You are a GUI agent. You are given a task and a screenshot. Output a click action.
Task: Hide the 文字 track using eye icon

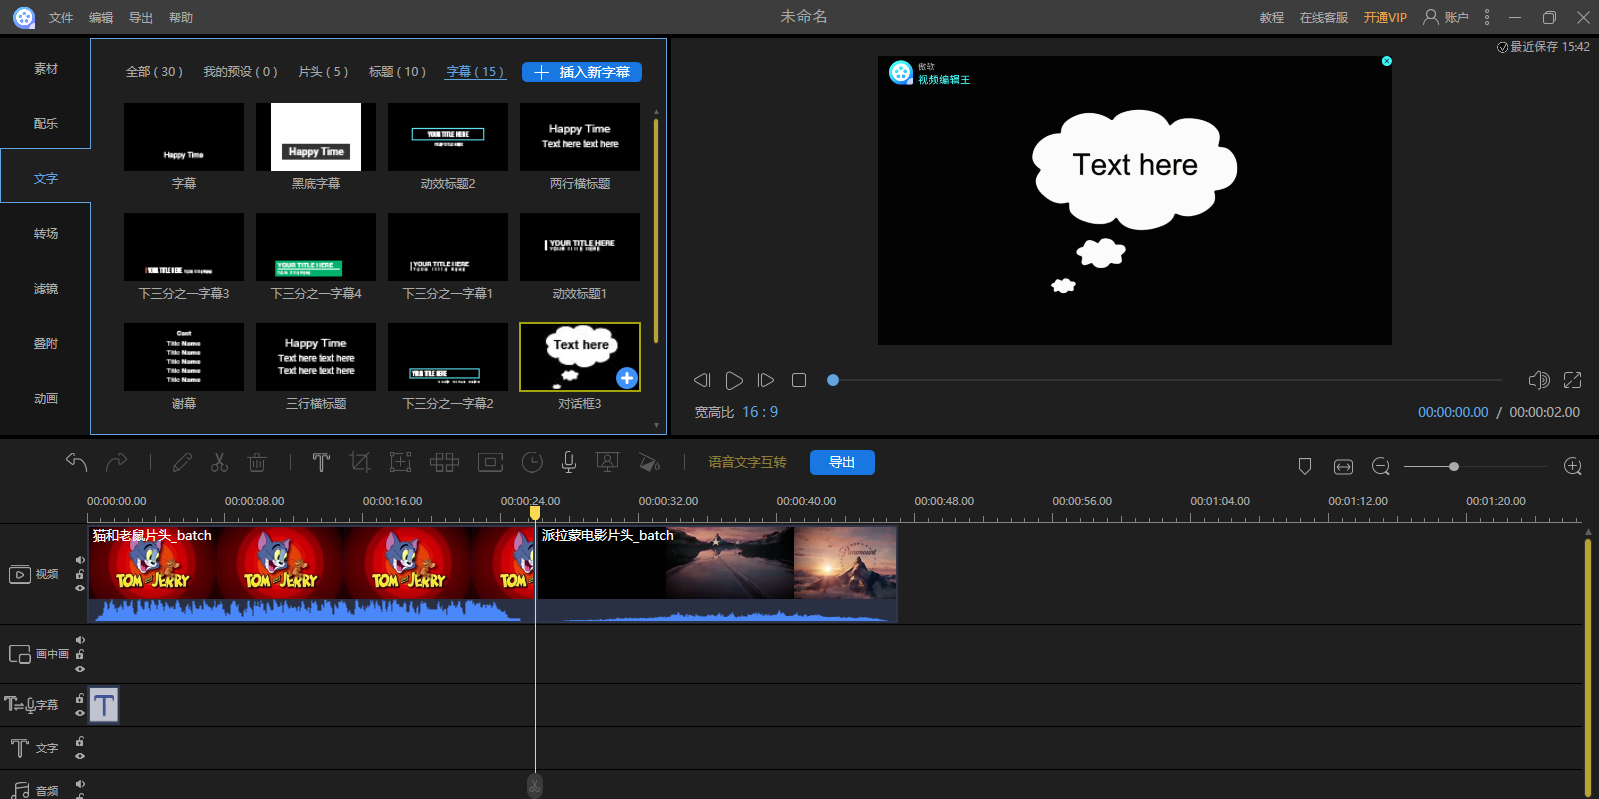click(80, 756)
